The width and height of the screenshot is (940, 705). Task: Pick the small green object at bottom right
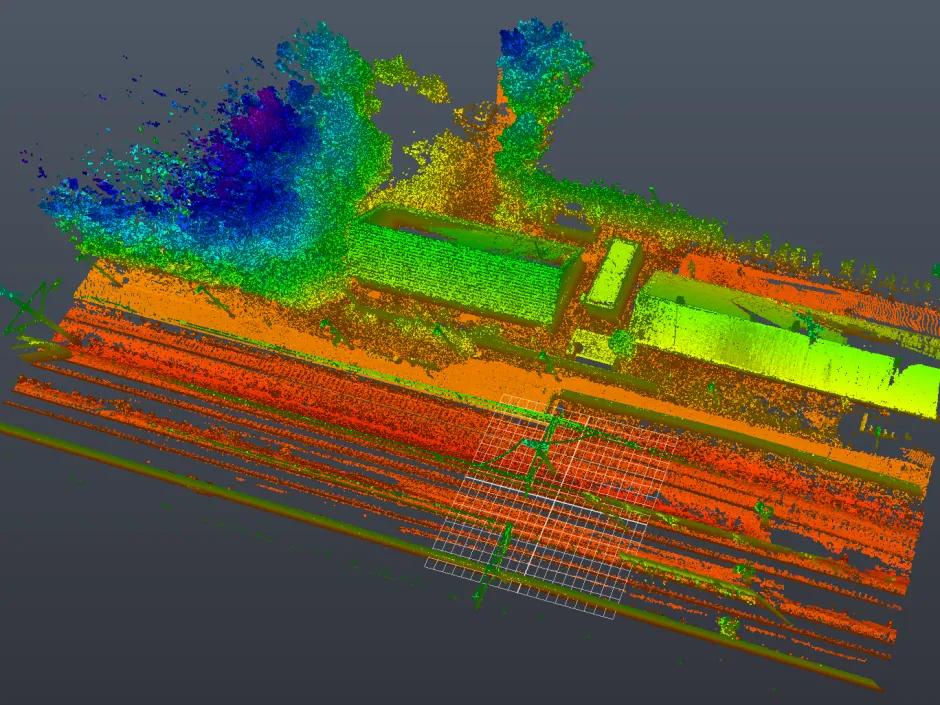tap(727, 627)
